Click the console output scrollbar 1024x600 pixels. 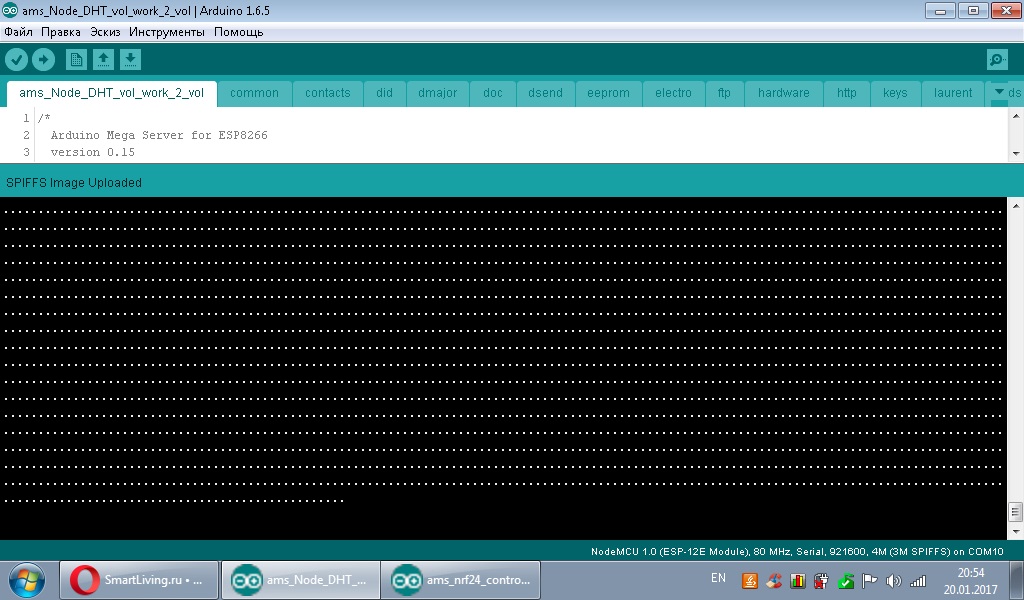pos(1015,360)
